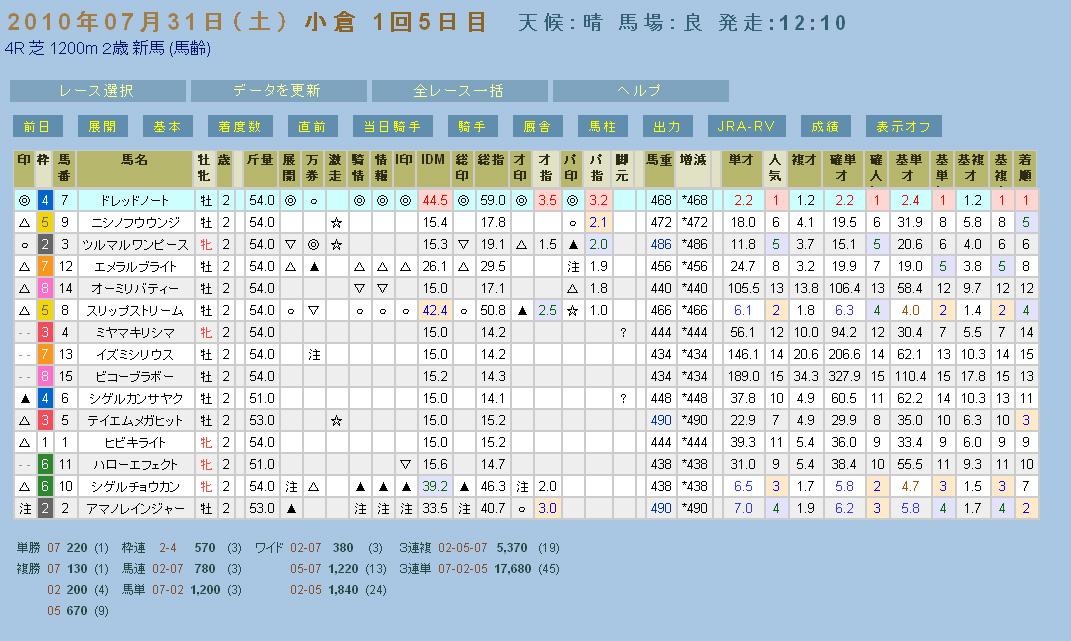1071x641 pixels.
Task: Select horse name ドレッドノート
Action: (135, 200)
